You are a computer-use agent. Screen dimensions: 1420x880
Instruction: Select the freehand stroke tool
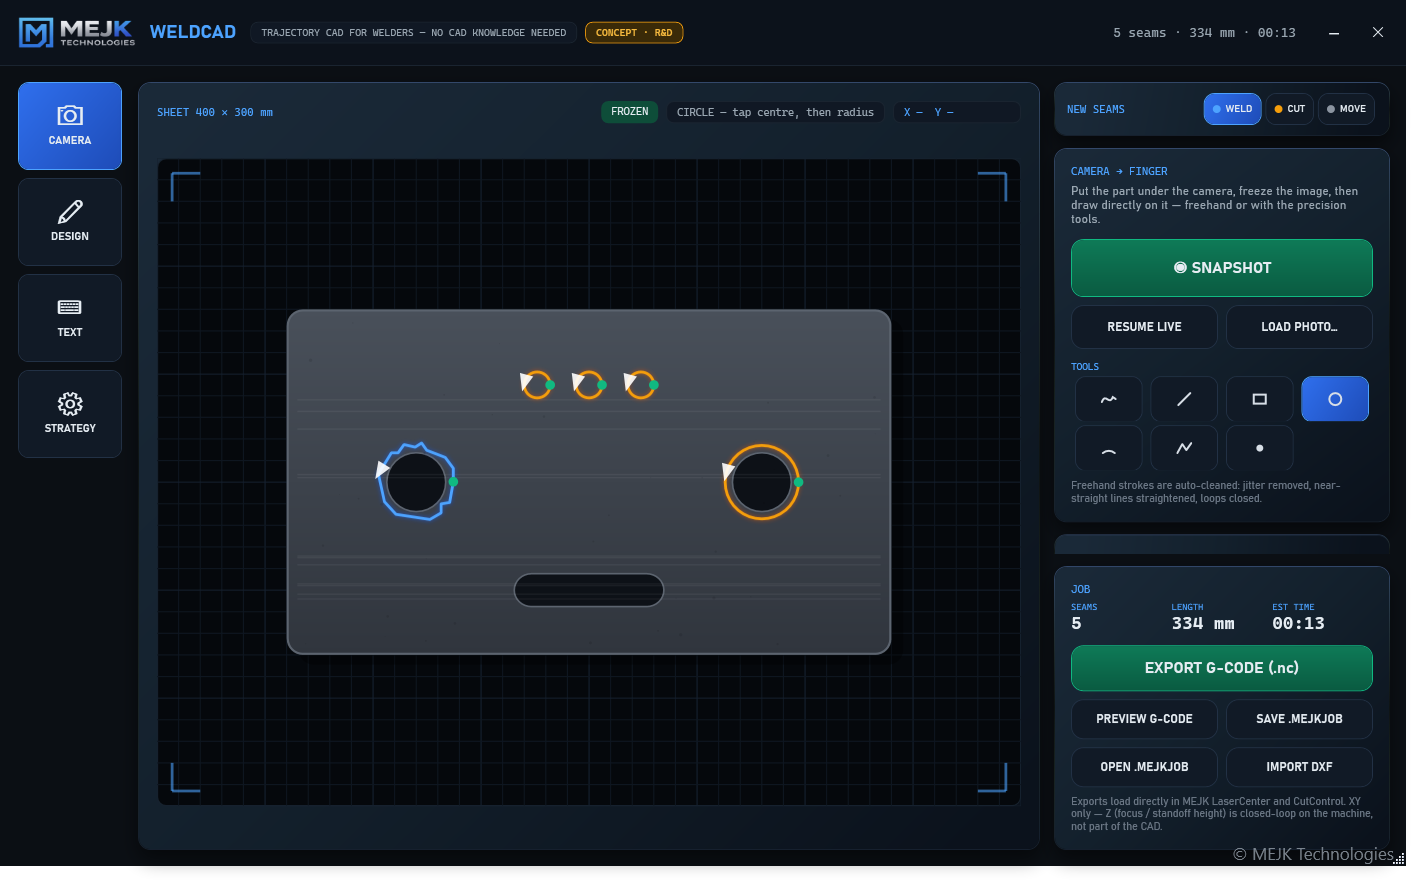point(1108,399)
